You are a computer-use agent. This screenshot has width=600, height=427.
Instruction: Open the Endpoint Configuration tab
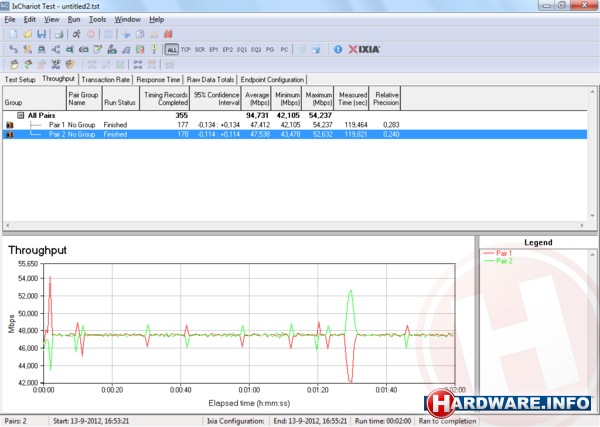coord(272,80)
